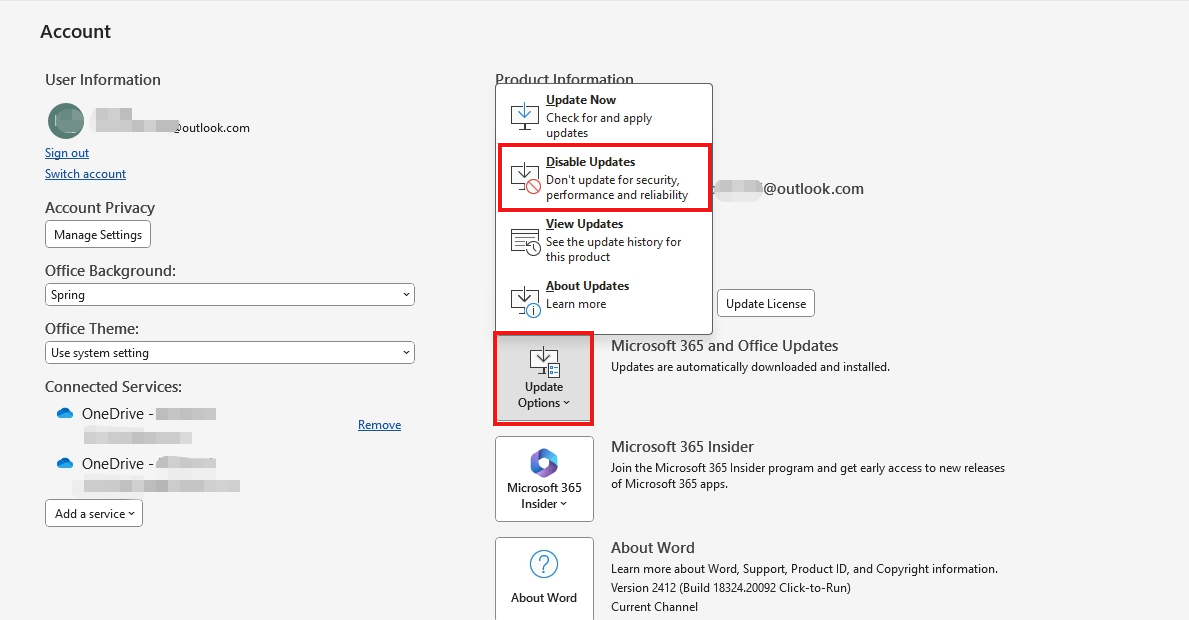This screenshot has width=1189, height=620.
Task: Click the Update Options download icon
Action: [x=544, y=362]
